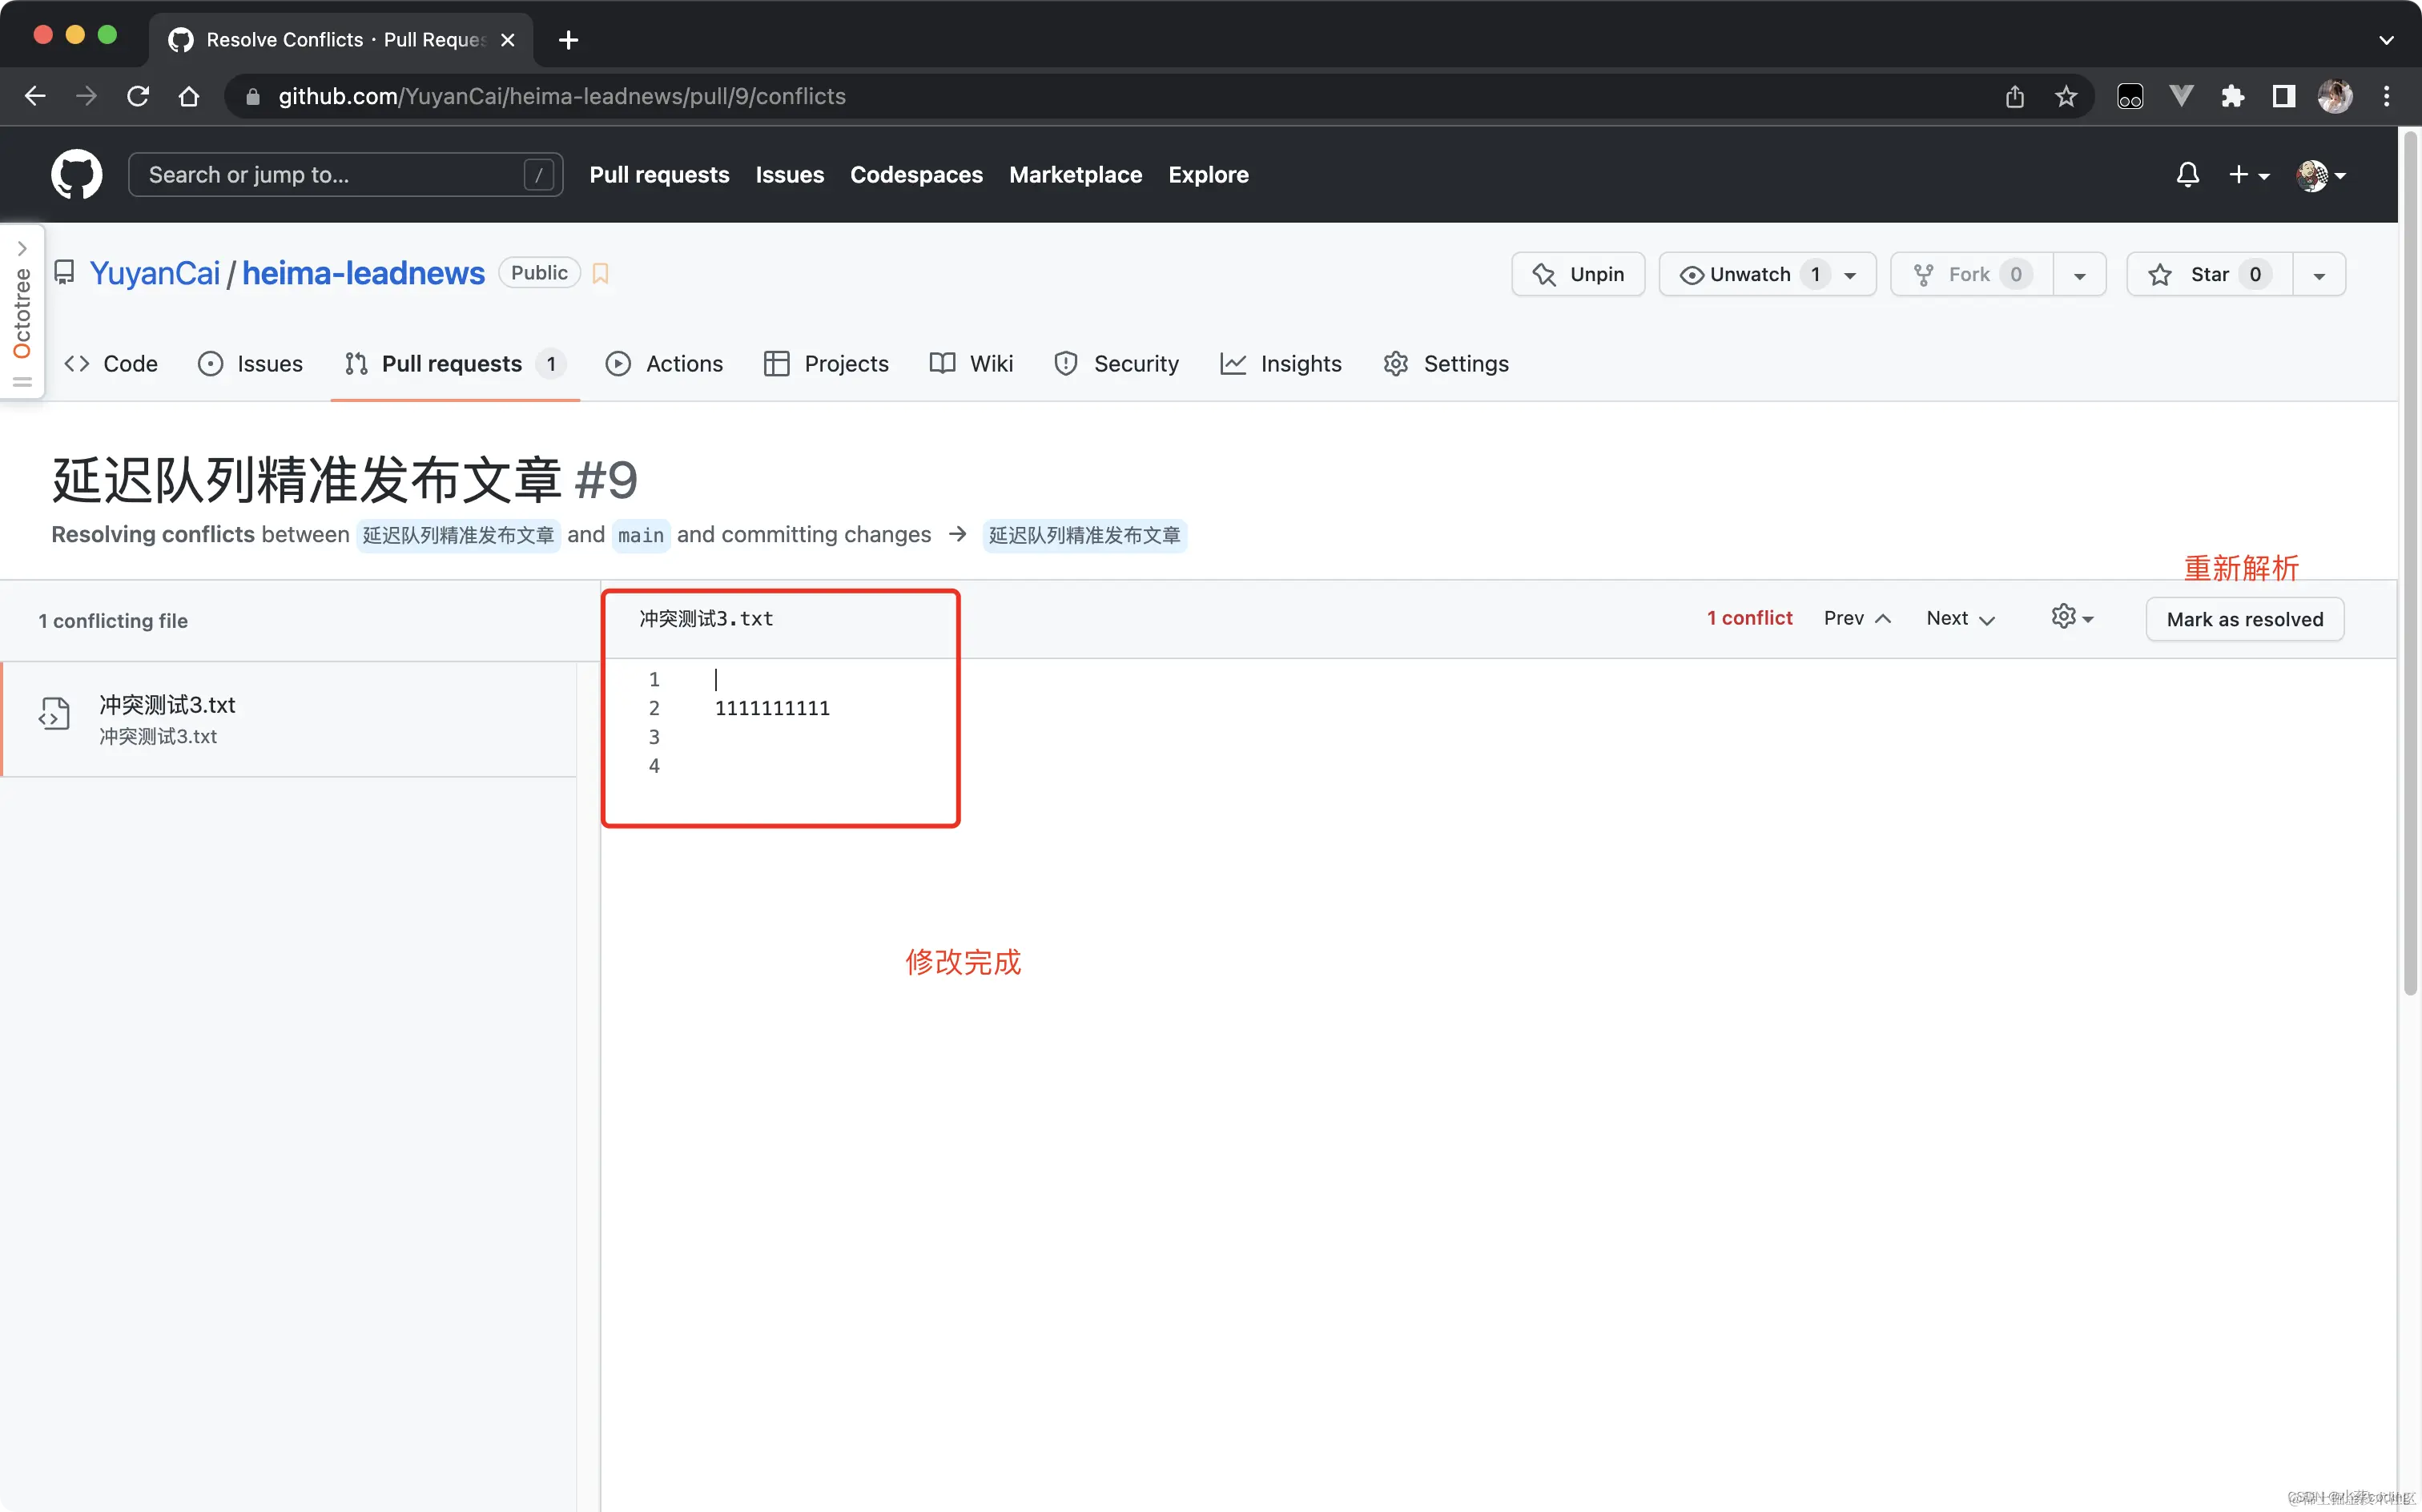
Task: Open the Marketplace menu item
Action: [1074, 174]
